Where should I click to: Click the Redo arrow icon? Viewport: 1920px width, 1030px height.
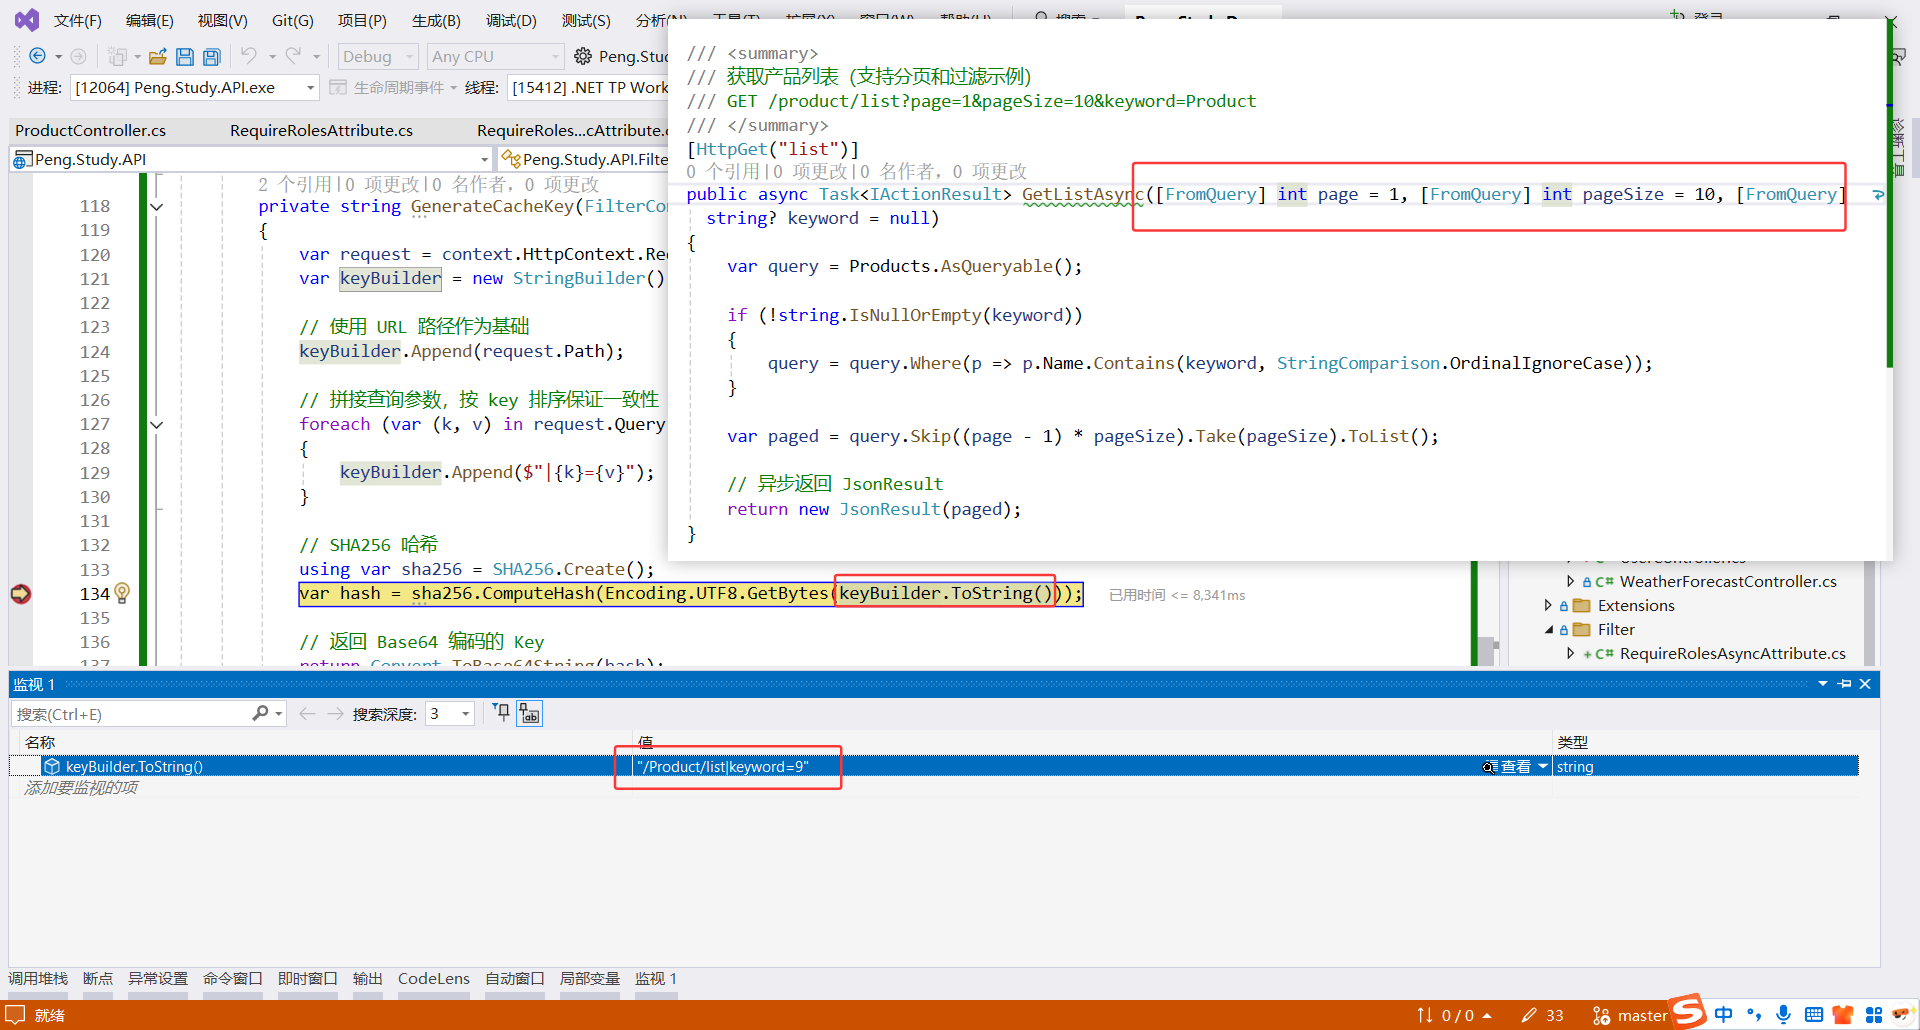[293, 56]
